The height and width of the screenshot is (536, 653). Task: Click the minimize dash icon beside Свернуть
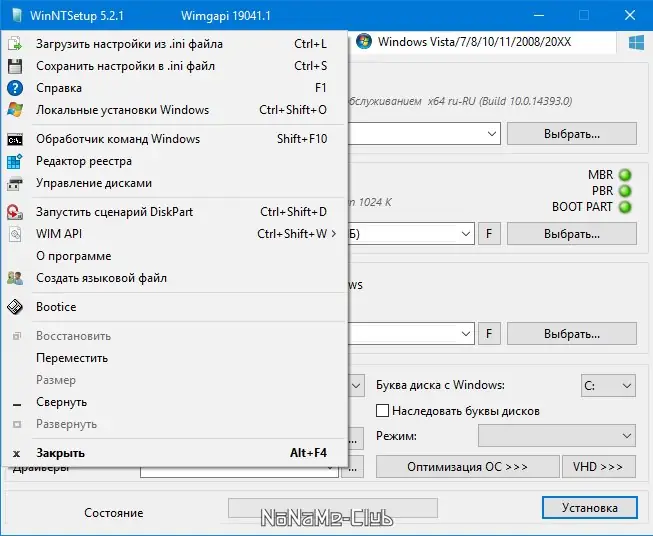[17, 404]
